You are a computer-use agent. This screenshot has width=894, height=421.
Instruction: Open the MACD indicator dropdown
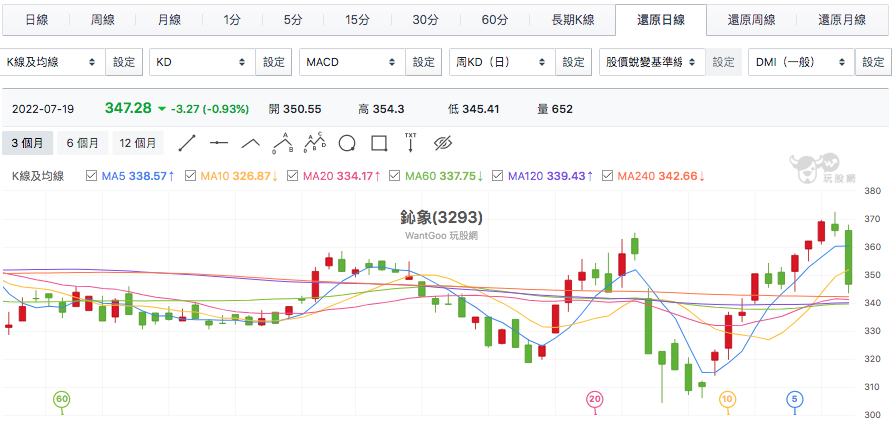click(352, 62)
